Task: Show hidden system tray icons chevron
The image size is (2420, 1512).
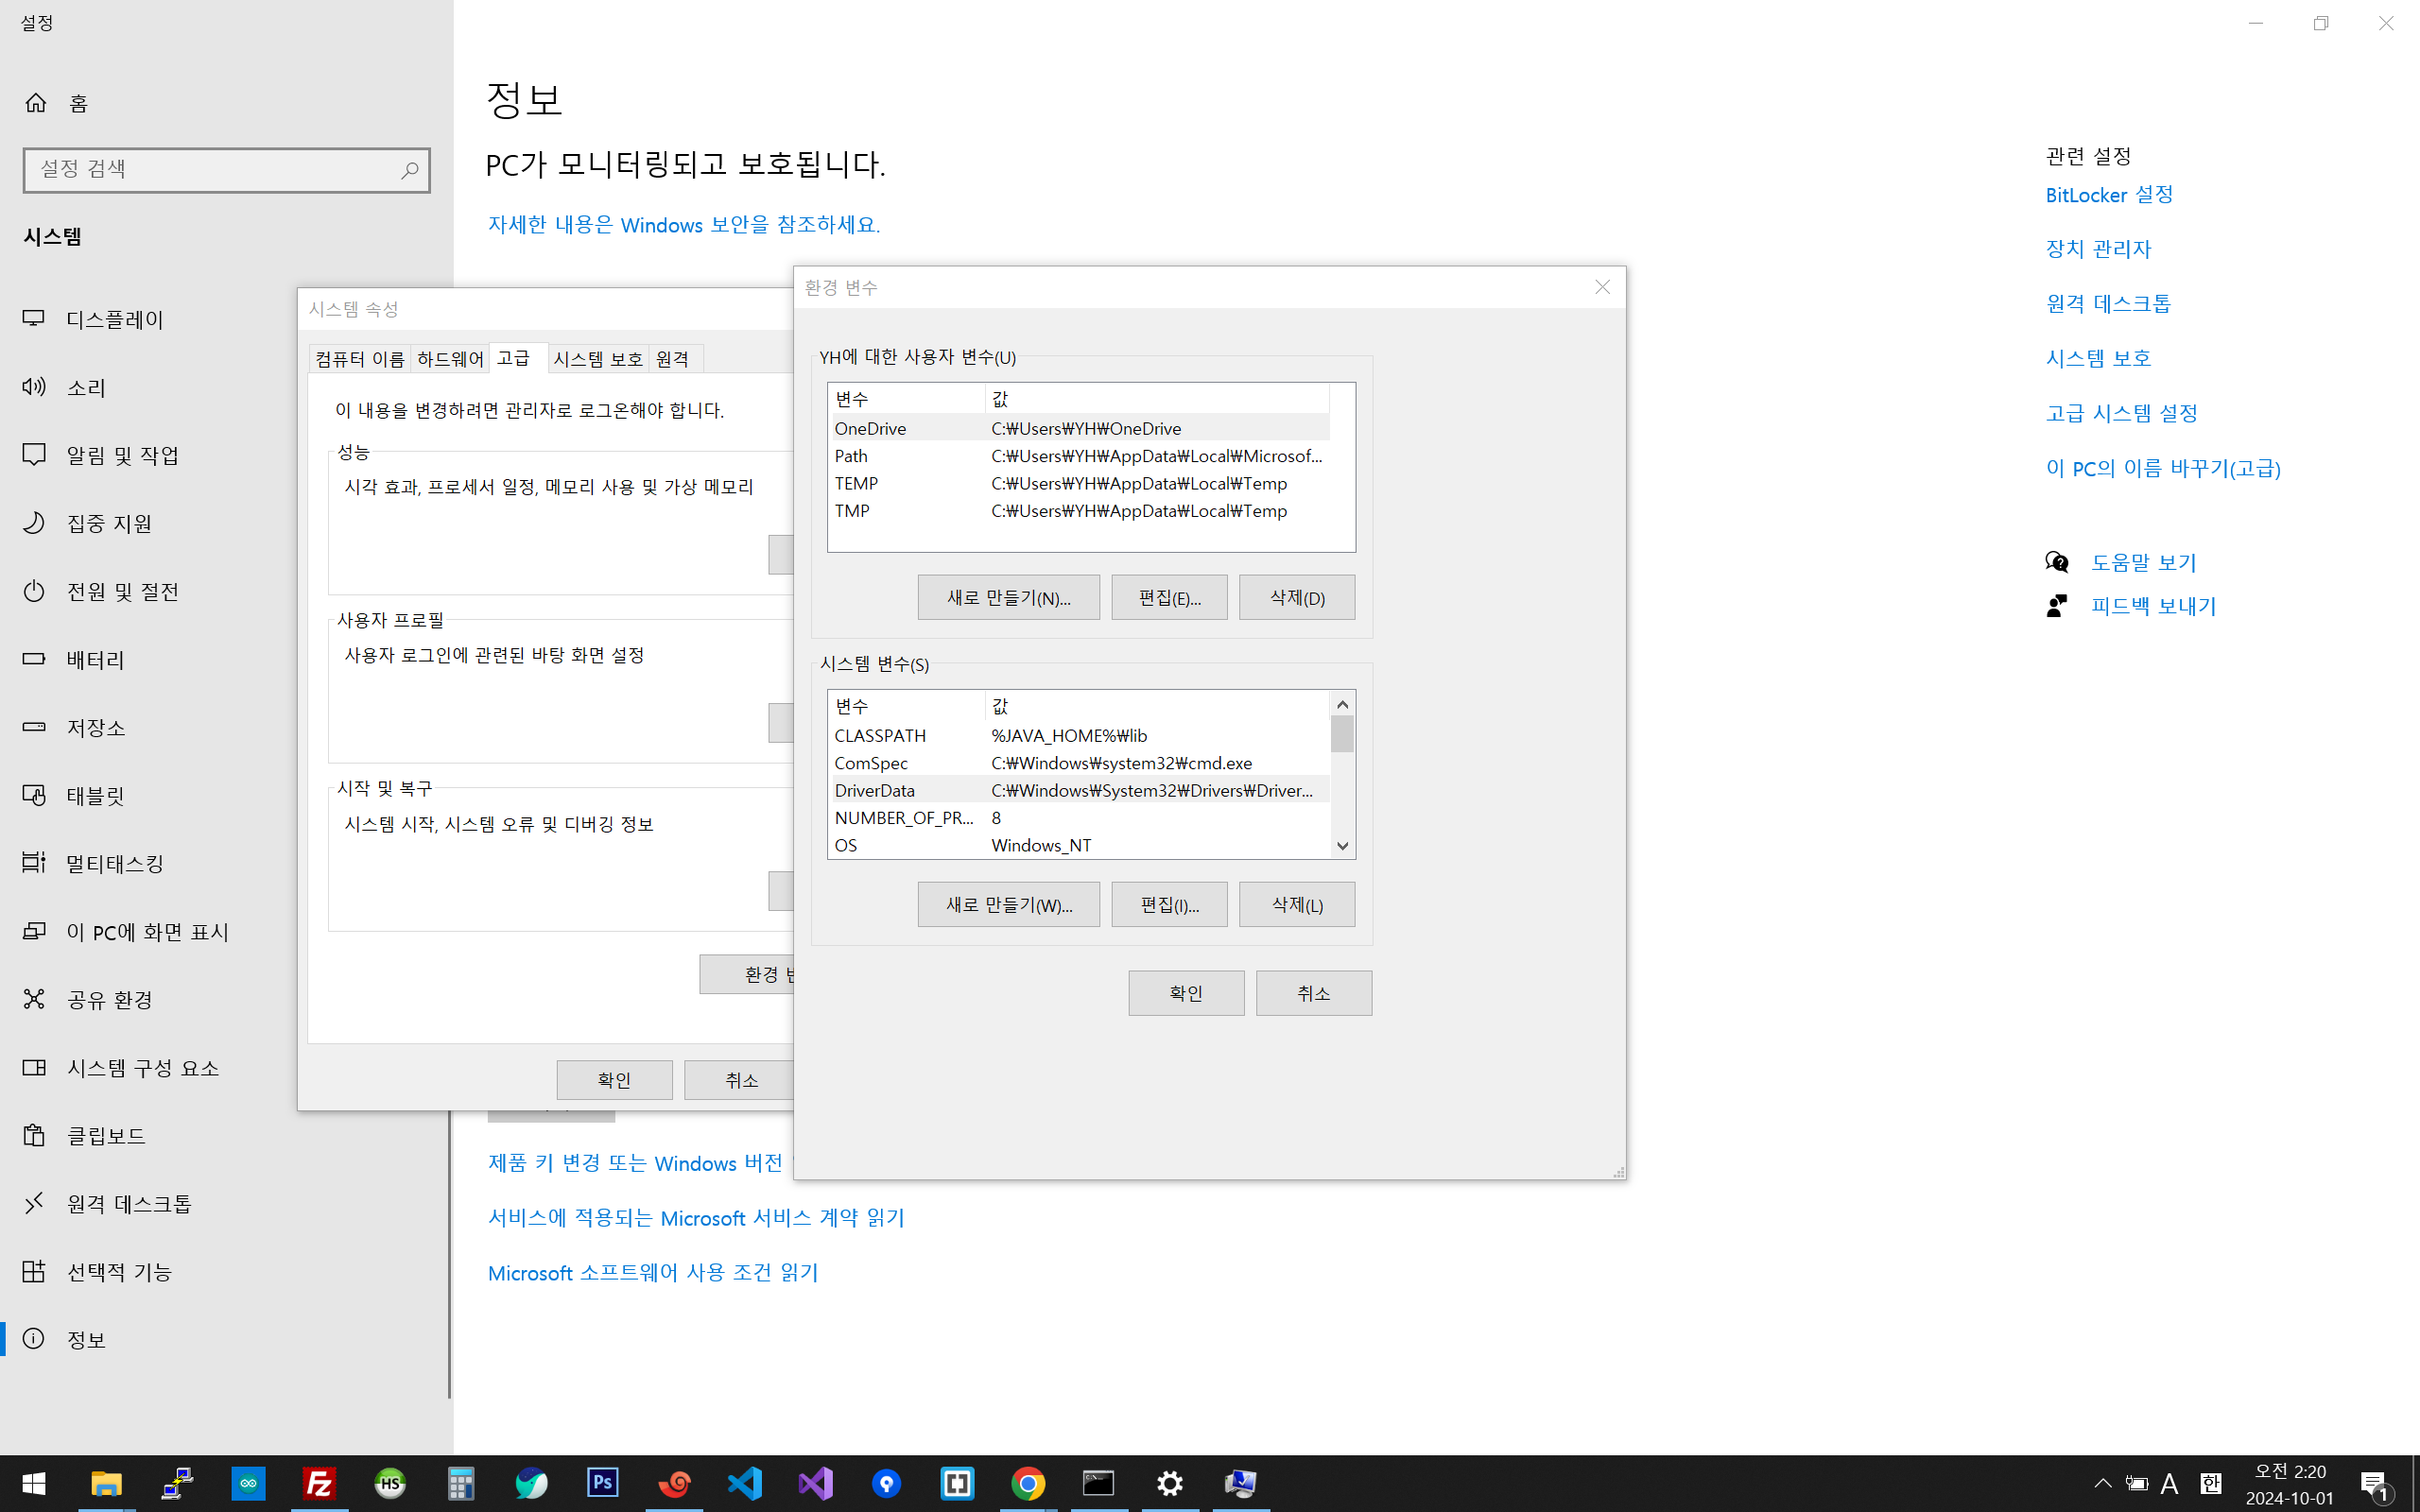Action: 2102,1483
